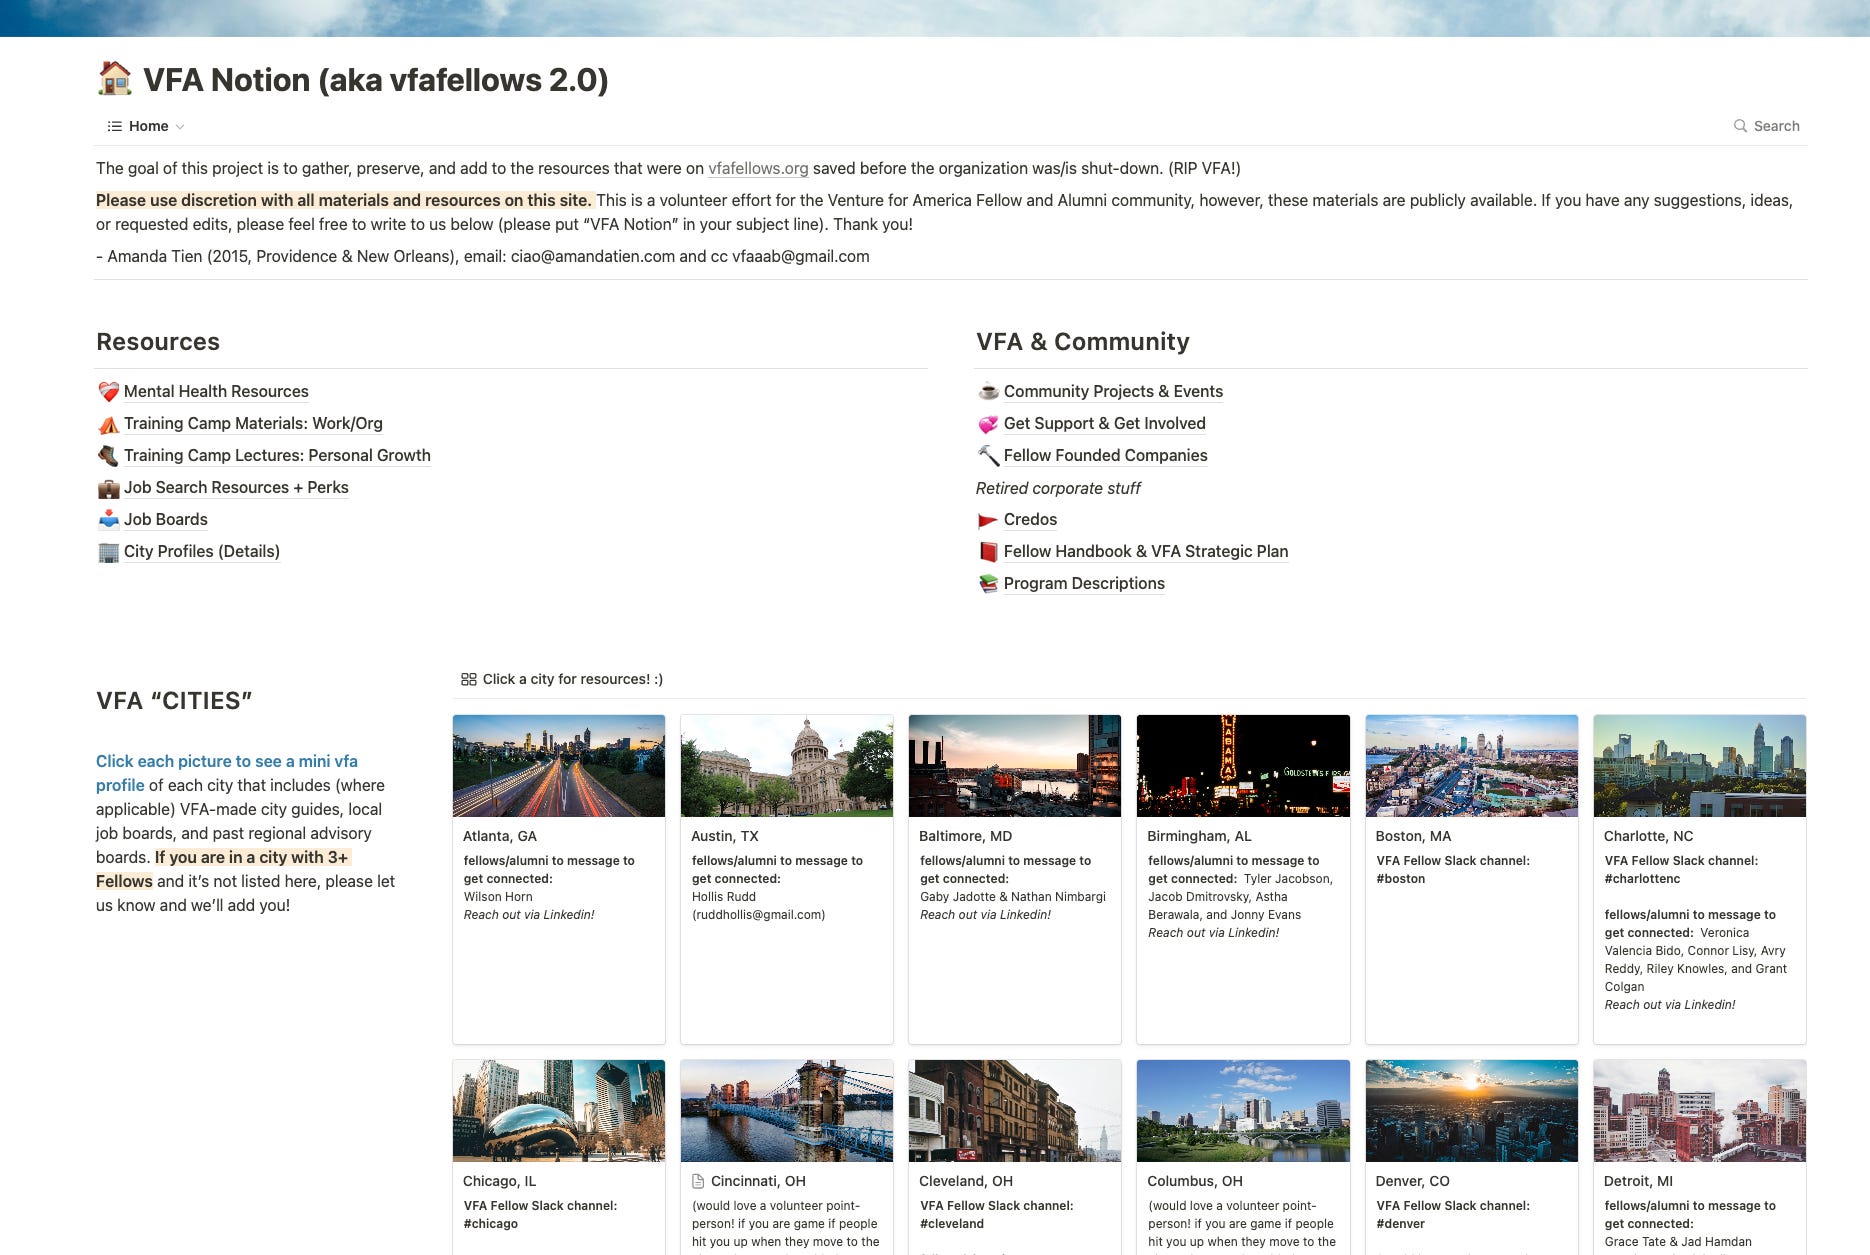Open the Birmingham, AL night photo
Screen dimensions: 1870x1255
[1243, 766]
